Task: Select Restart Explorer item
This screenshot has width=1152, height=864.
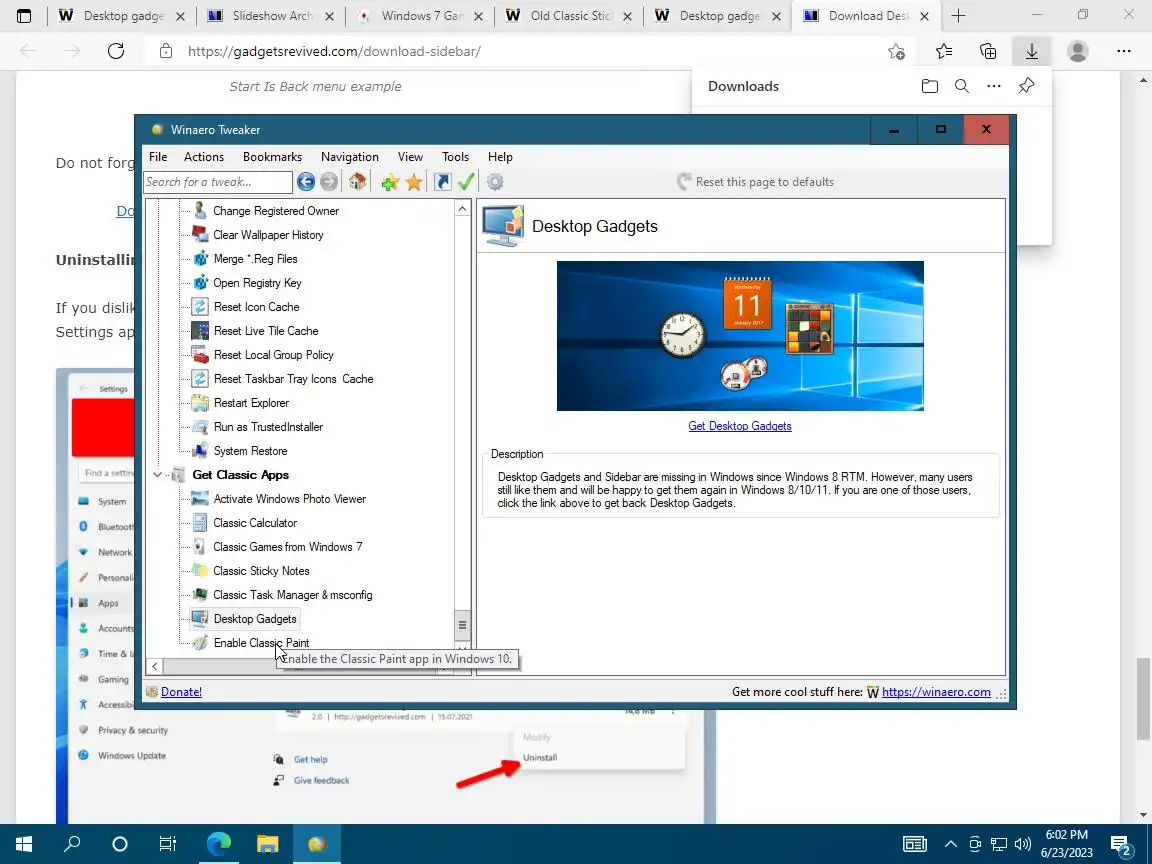Action: pos(251,403)
